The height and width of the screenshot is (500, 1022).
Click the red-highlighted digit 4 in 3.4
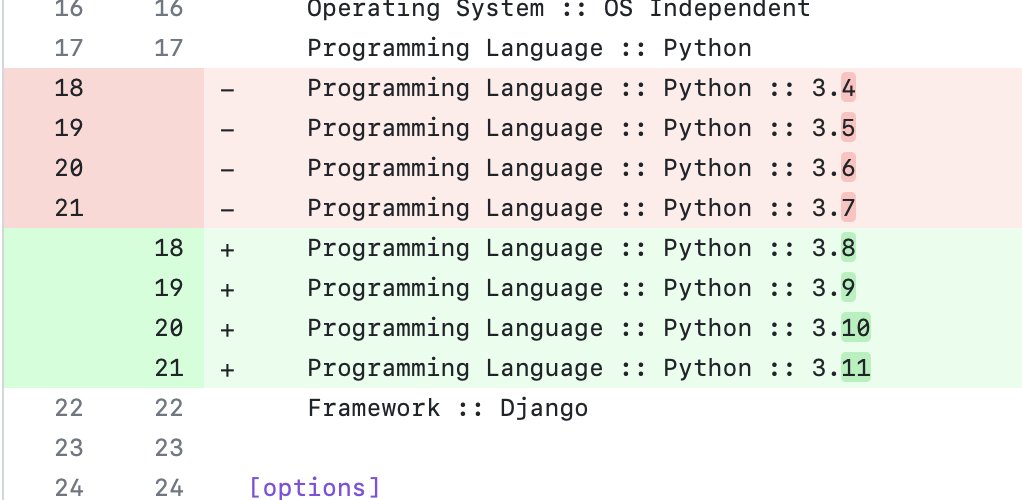point(848,88)
